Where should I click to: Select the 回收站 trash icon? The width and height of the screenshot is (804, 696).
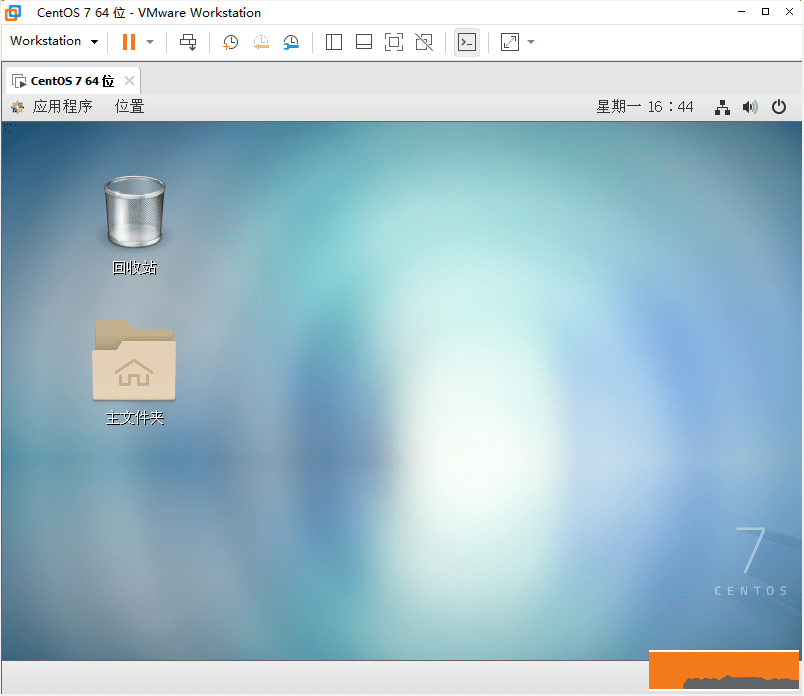coord(134,225)
